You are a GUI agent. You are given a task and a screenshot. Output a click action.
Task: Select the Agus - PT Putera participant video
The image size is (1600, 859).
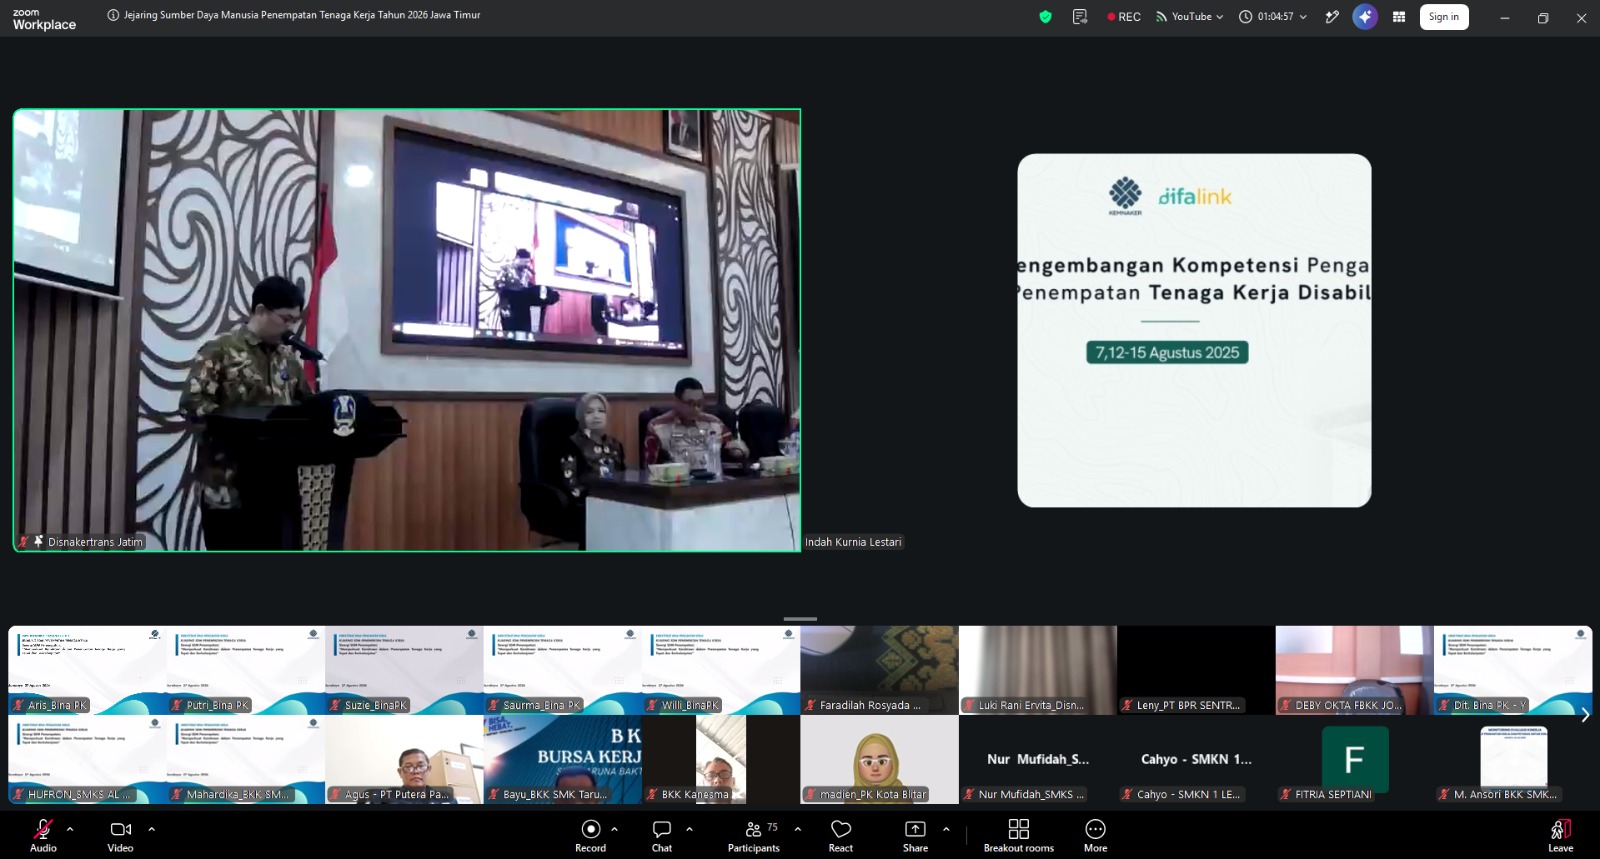pos(404,760)
